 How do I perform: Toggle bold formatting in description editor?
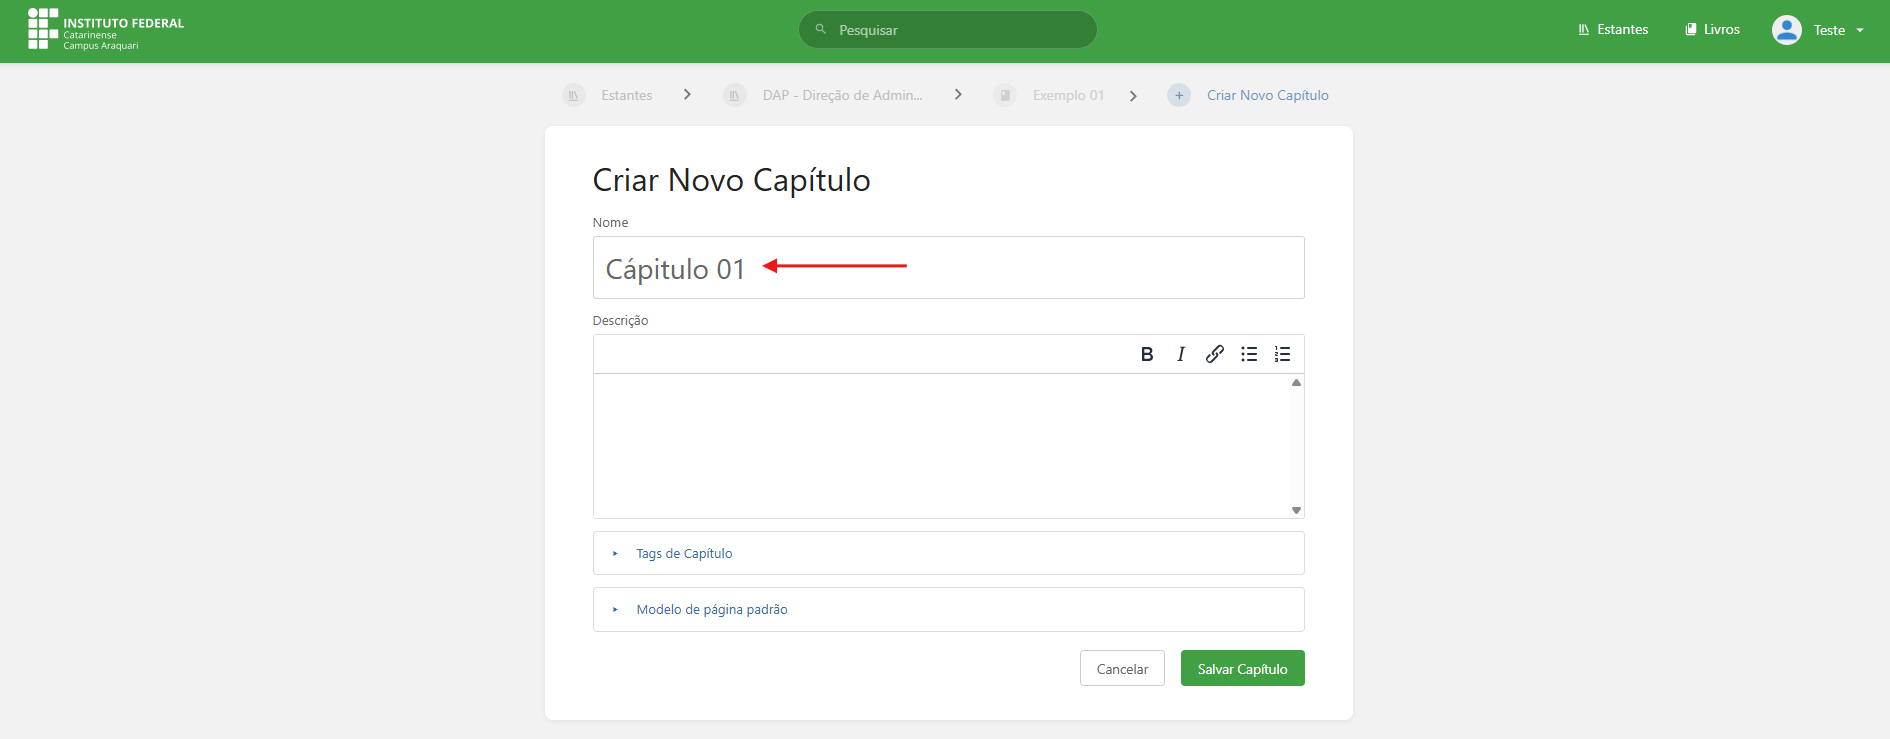[x=1147, y=354]
